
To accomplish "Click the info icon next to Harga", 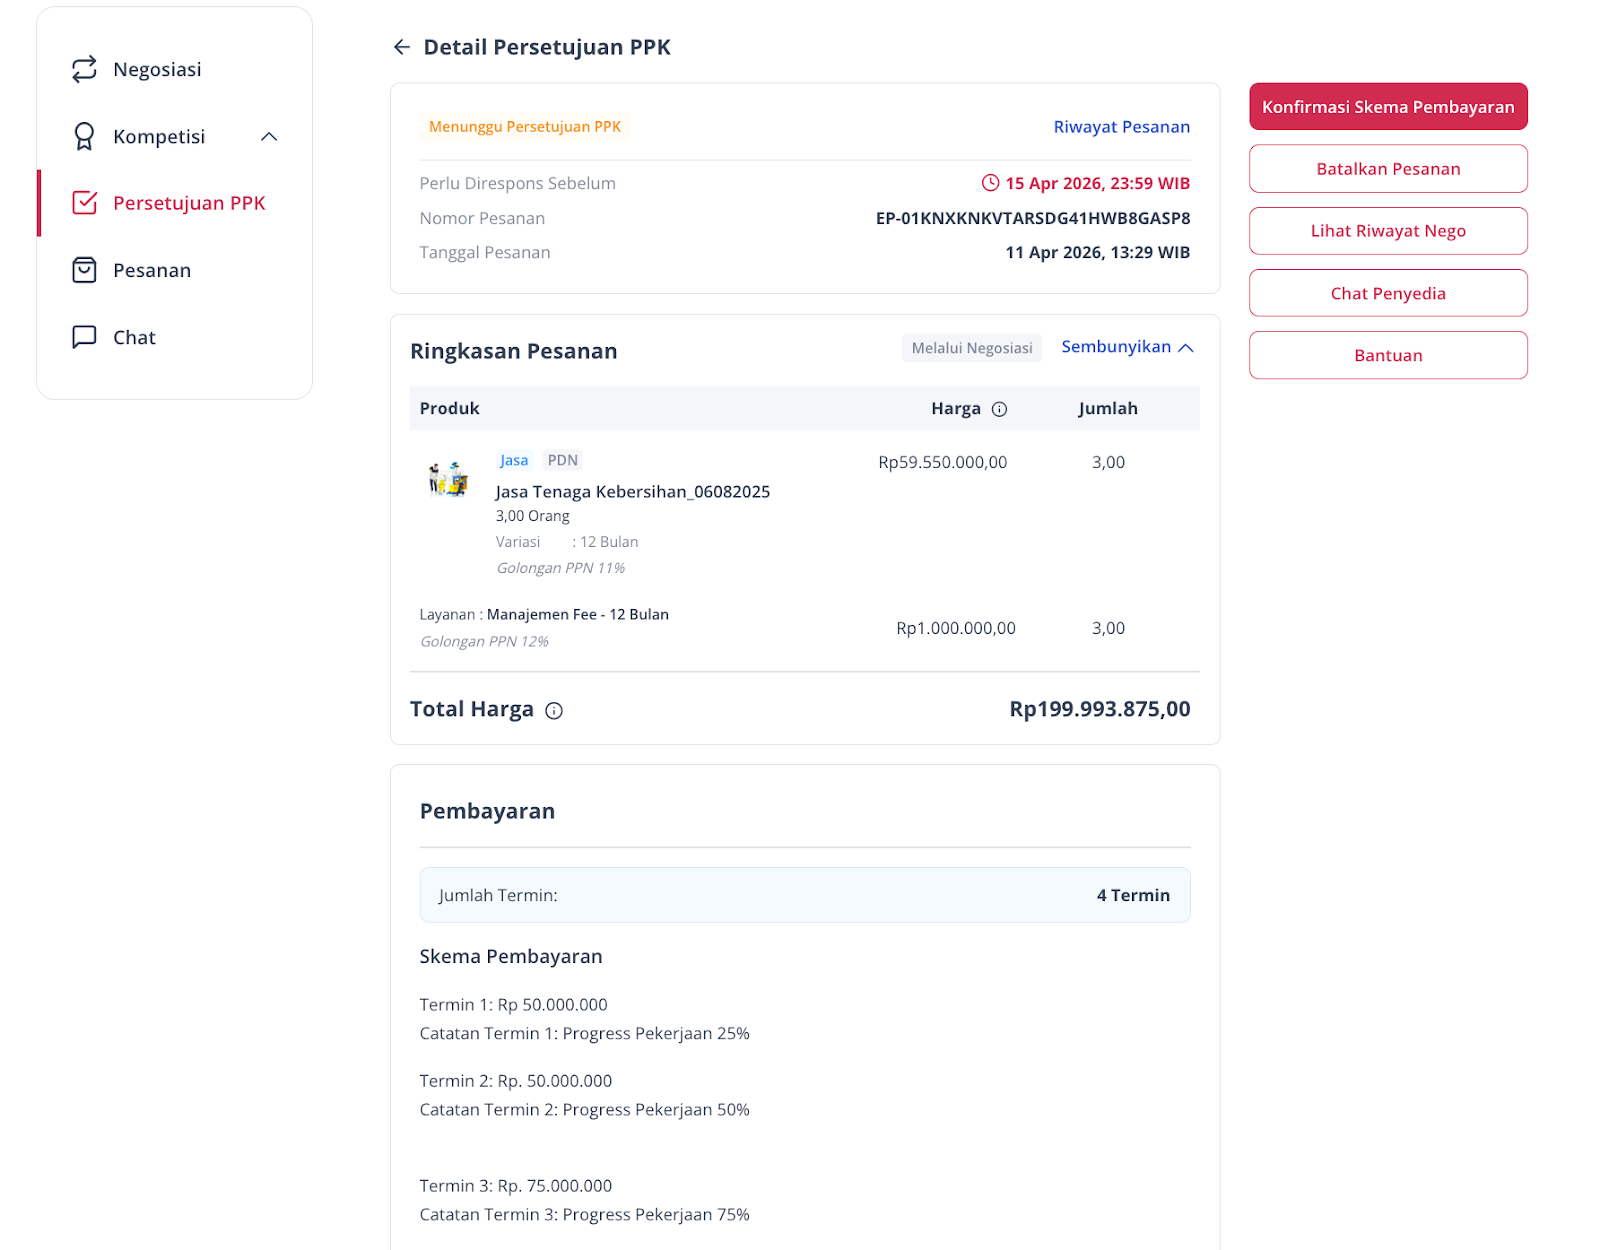I will [999, 409].
